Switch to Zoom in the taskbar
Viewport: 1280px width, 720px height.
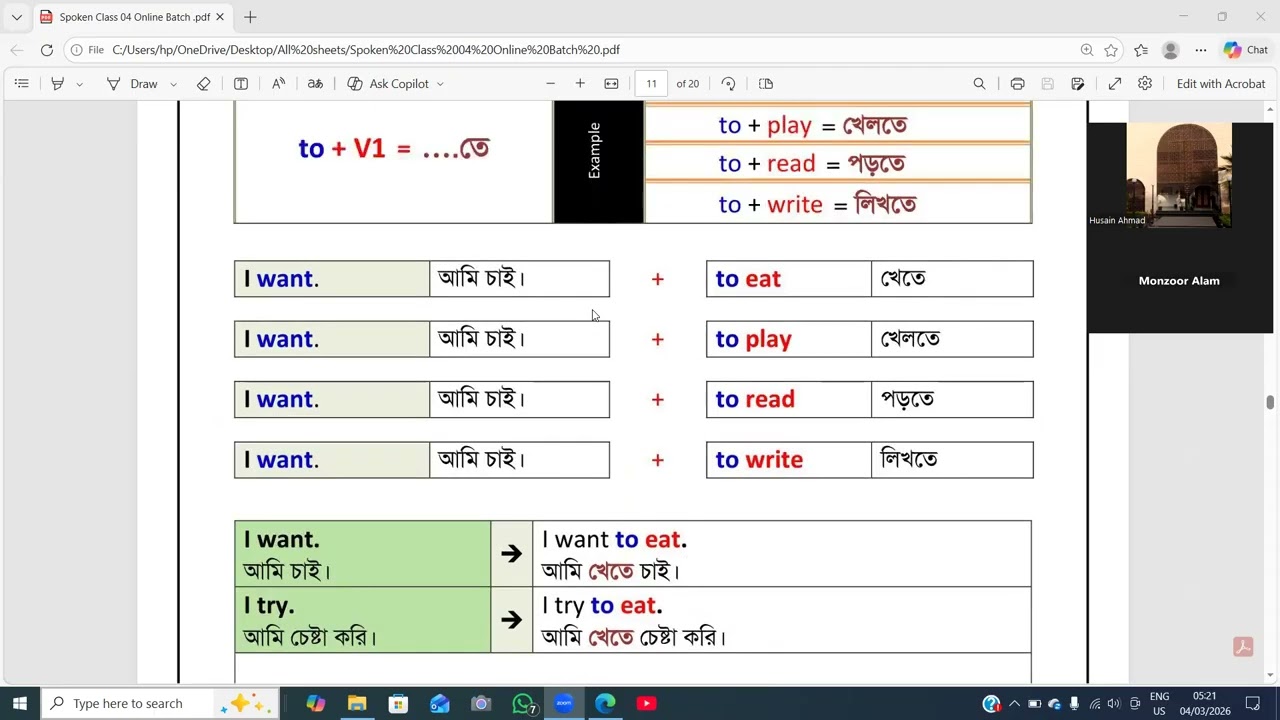(564, 703)
